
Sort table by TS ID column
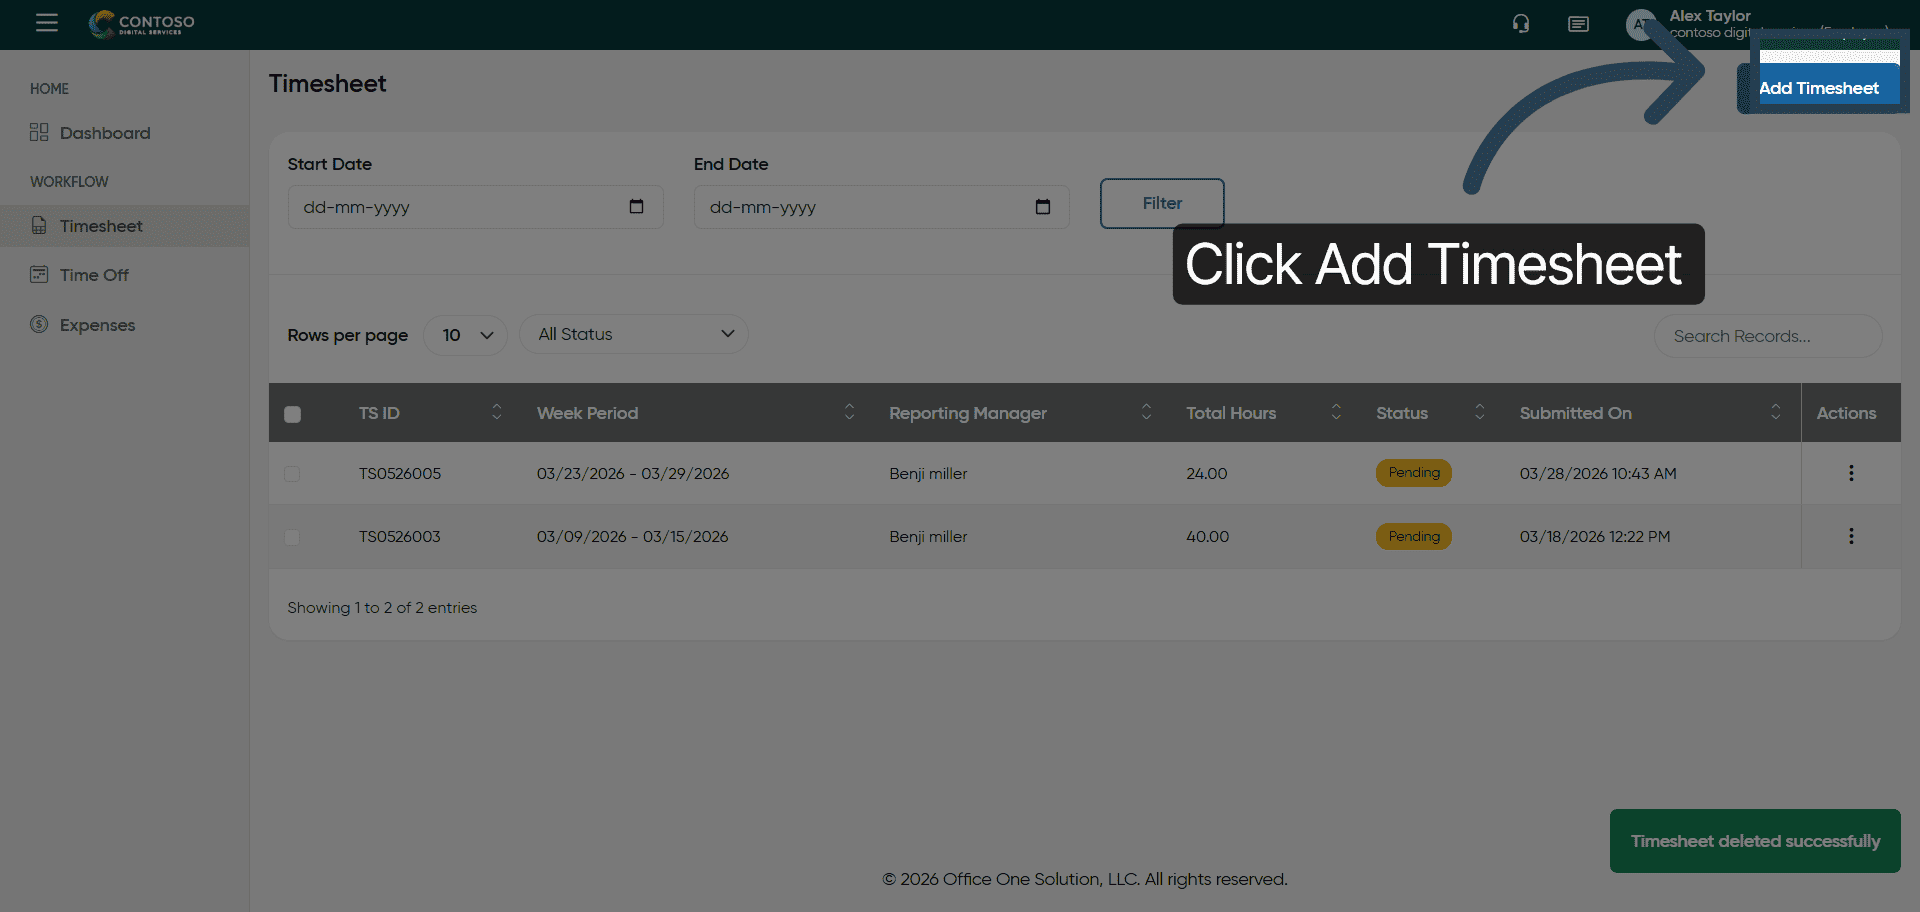[x=496, y=412]
